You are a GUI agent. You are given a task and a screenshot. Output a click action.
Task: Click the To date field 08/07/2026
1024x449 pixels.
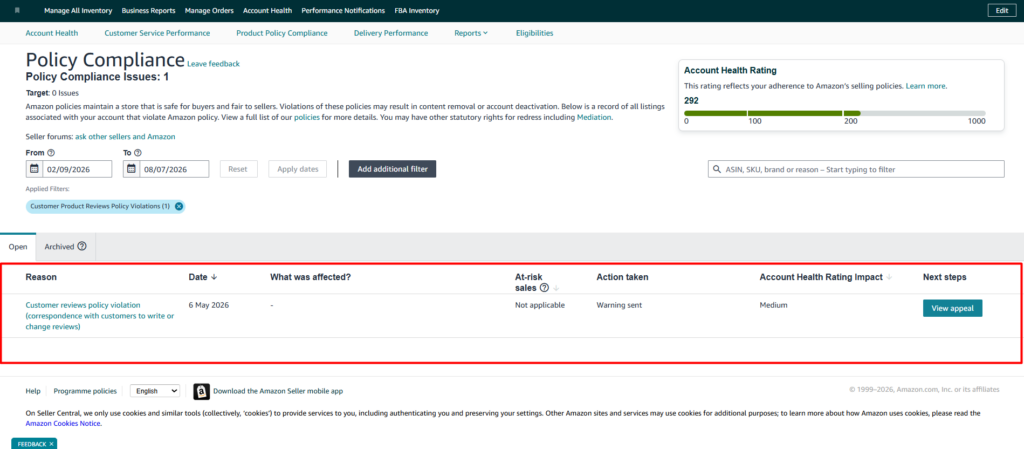point(165,169)
